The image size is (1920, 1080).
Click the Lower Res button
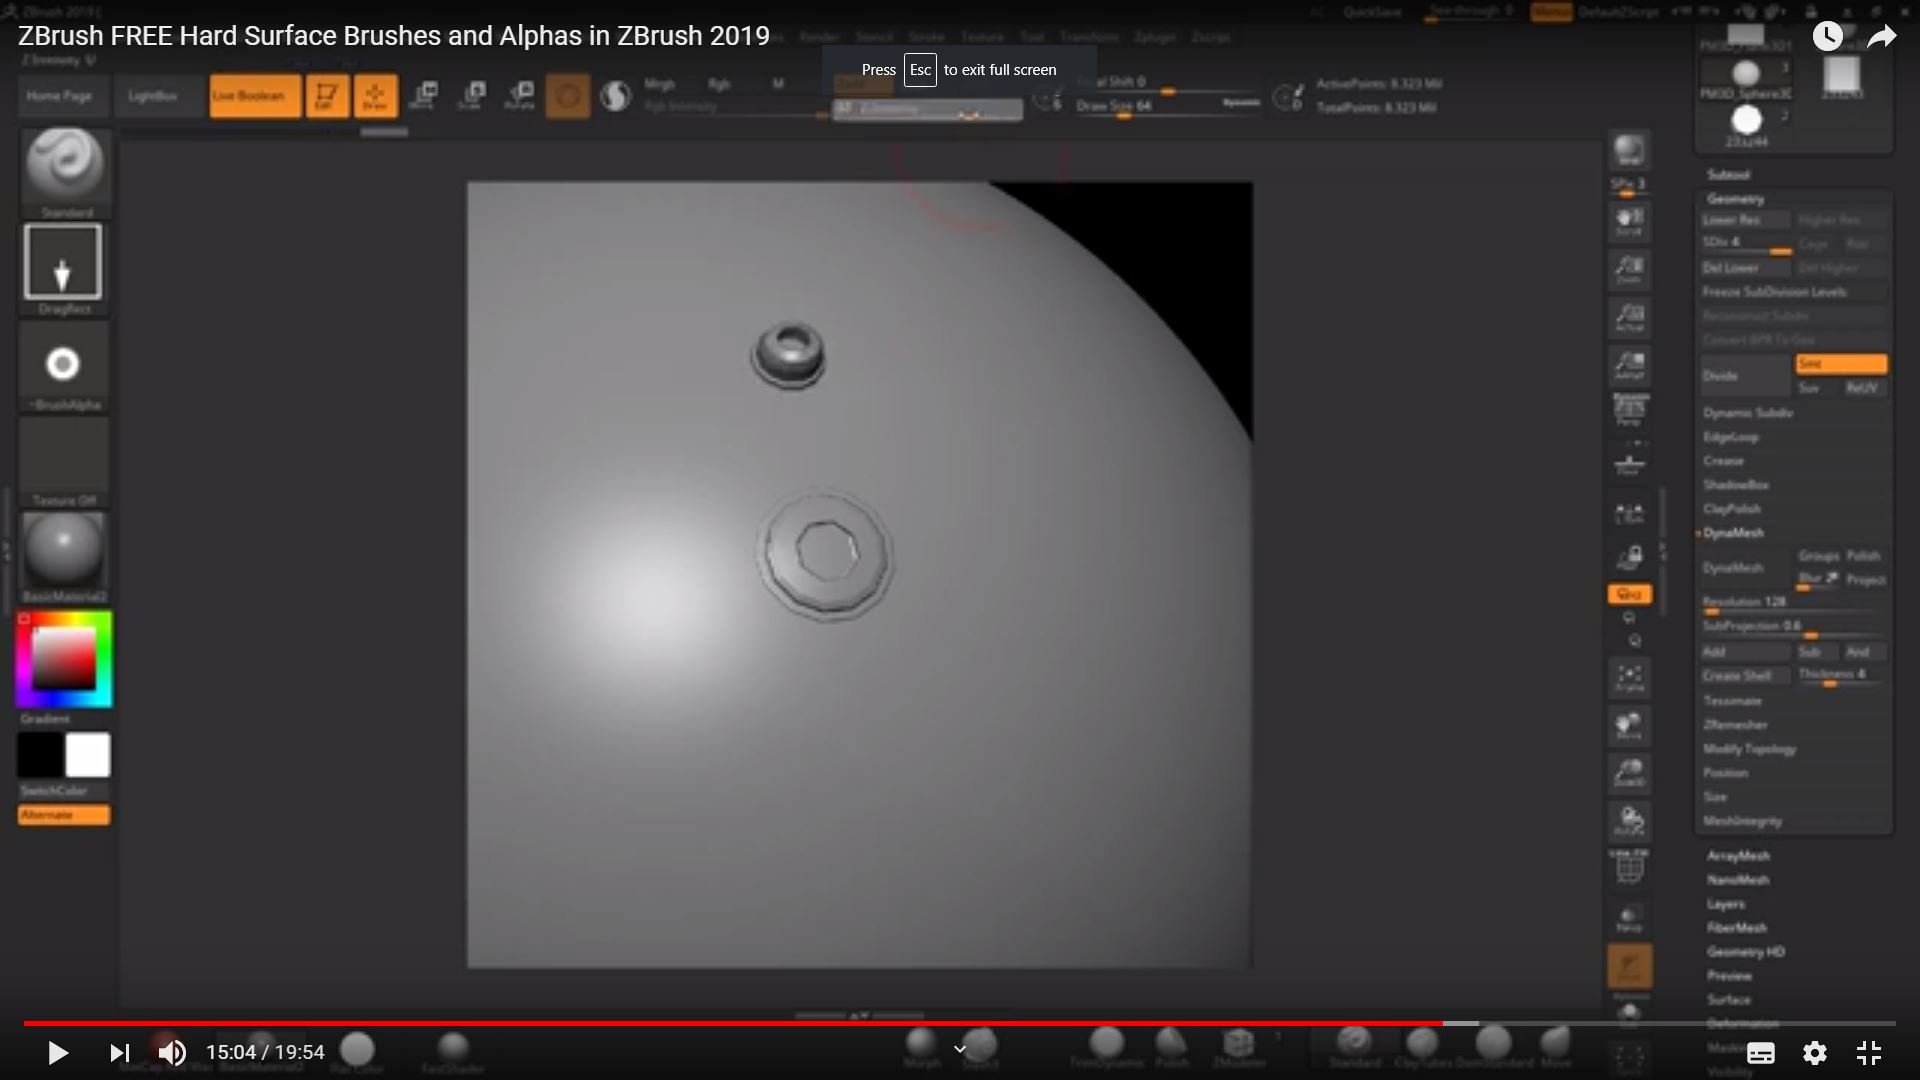click(x=1746, y=220)
